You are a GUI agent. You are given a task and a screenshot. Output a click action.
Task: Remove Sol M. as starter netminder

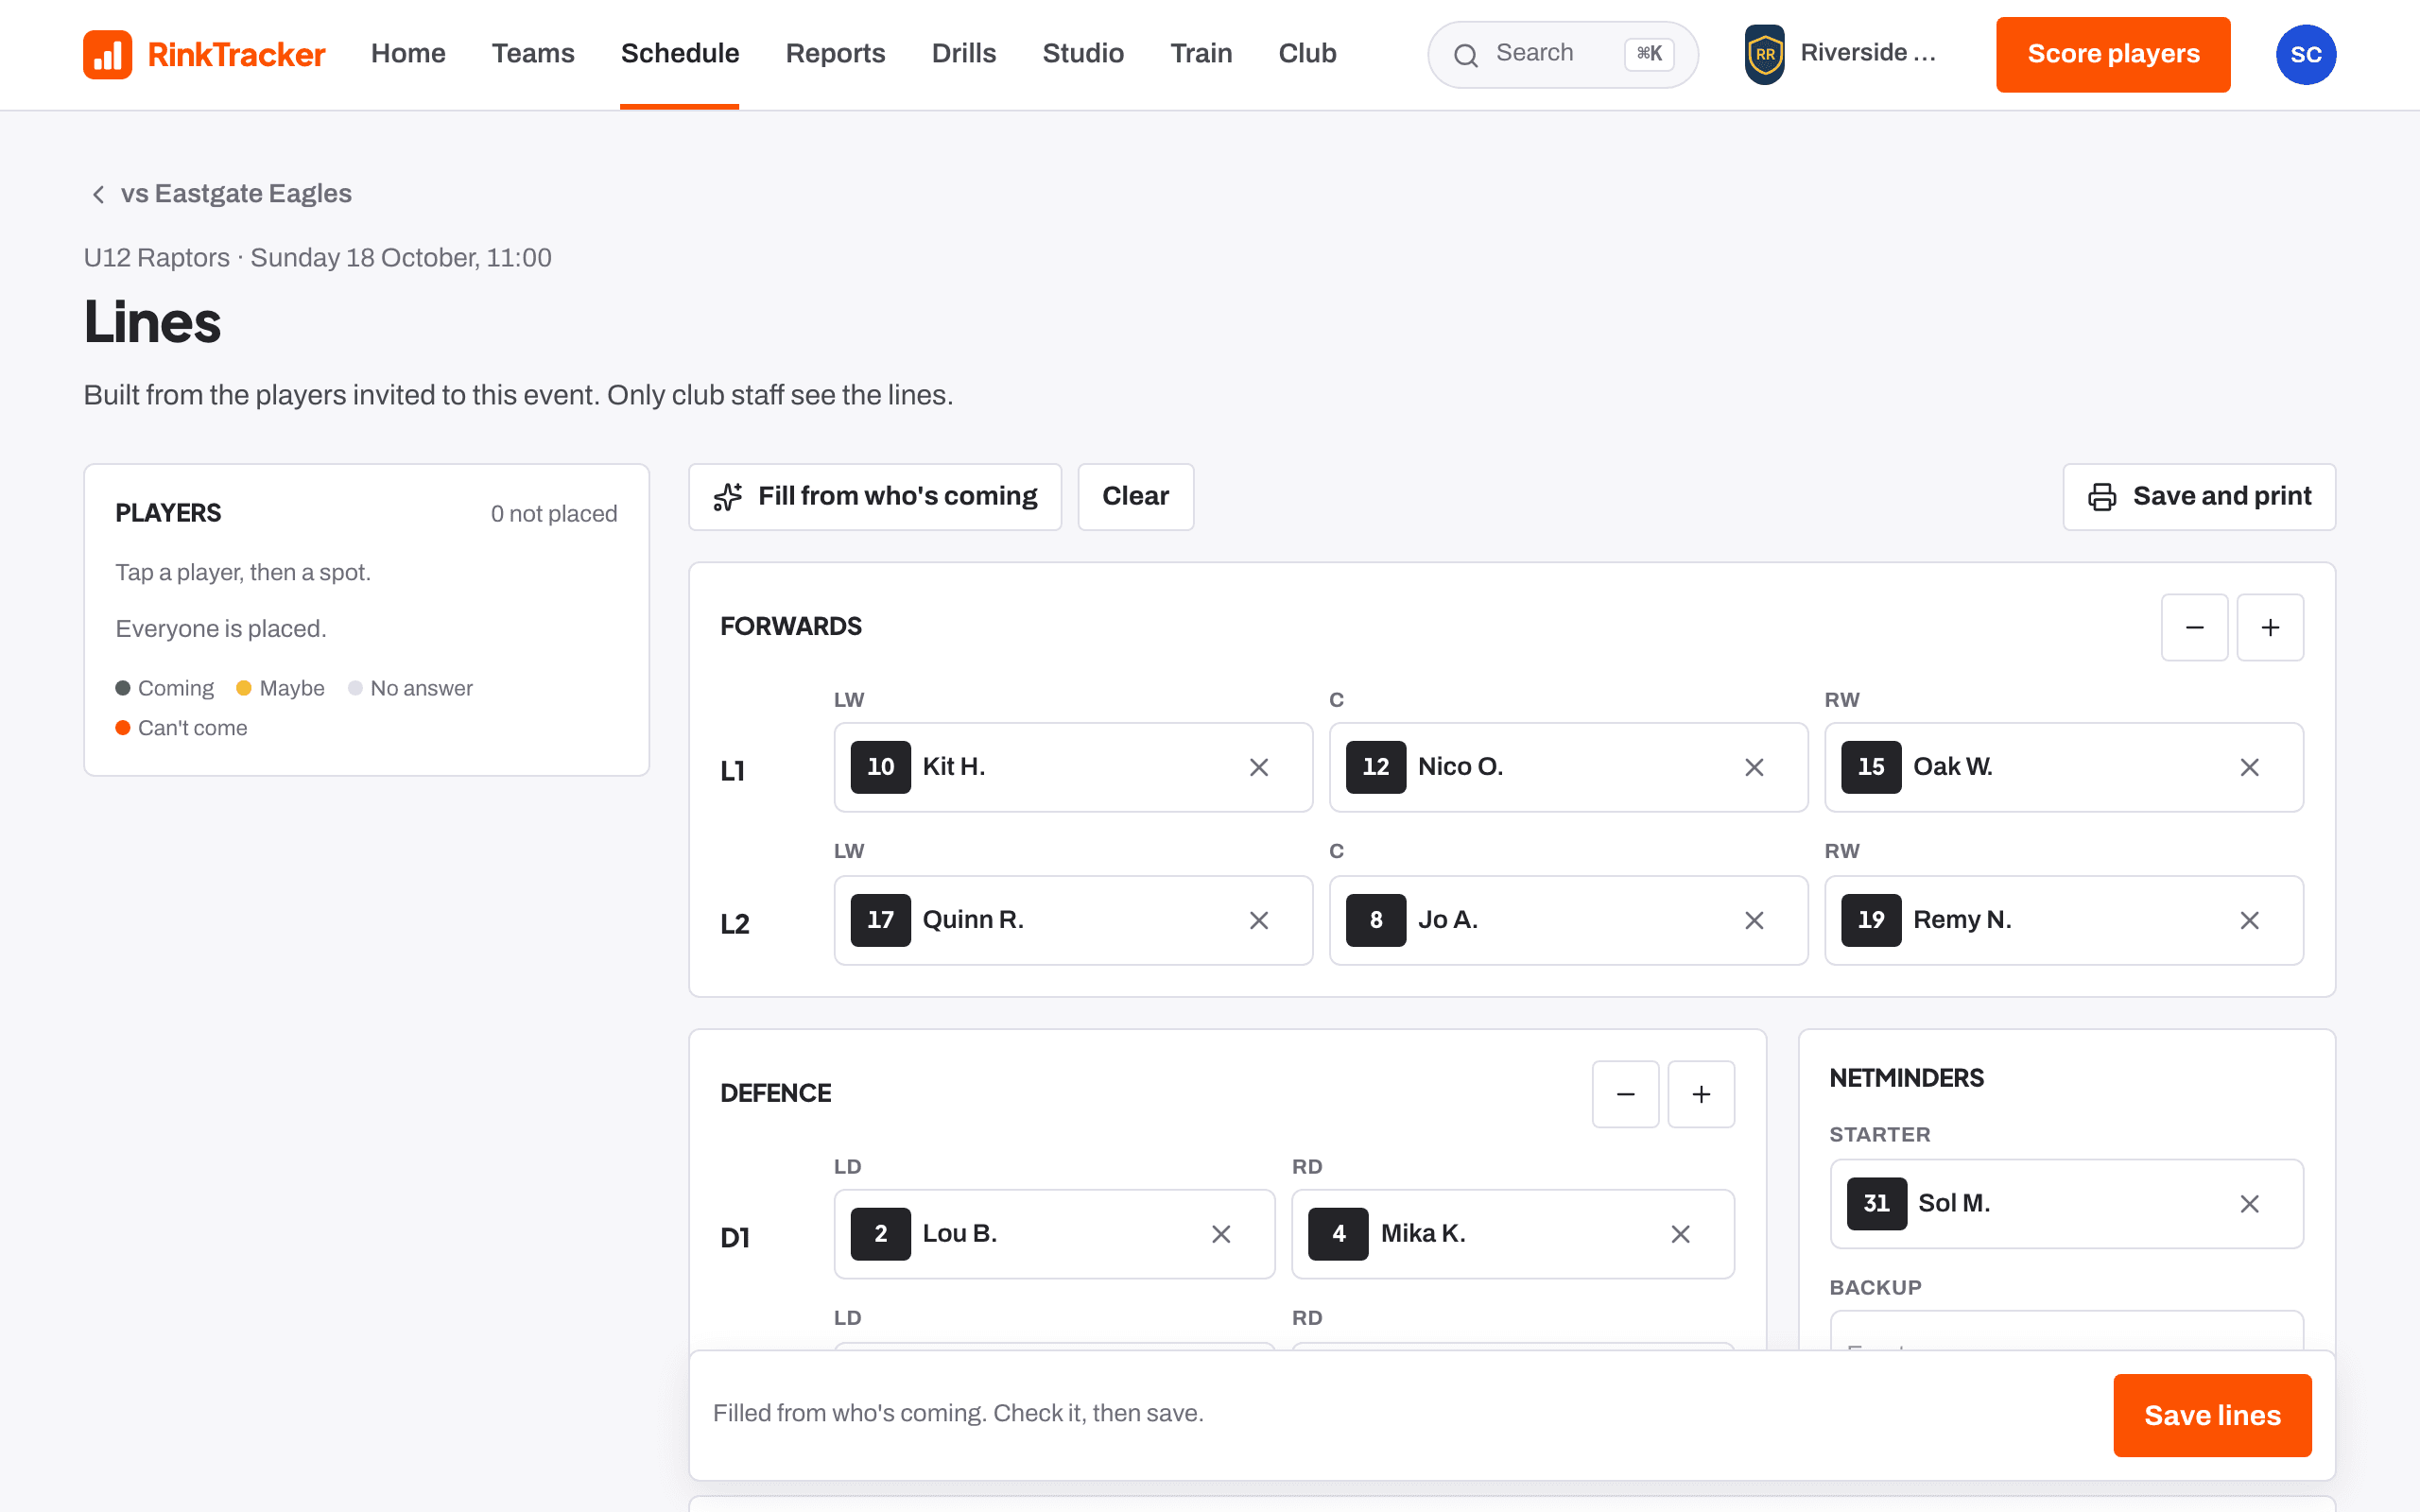pyautogui.click(x=2249, y=1204)
